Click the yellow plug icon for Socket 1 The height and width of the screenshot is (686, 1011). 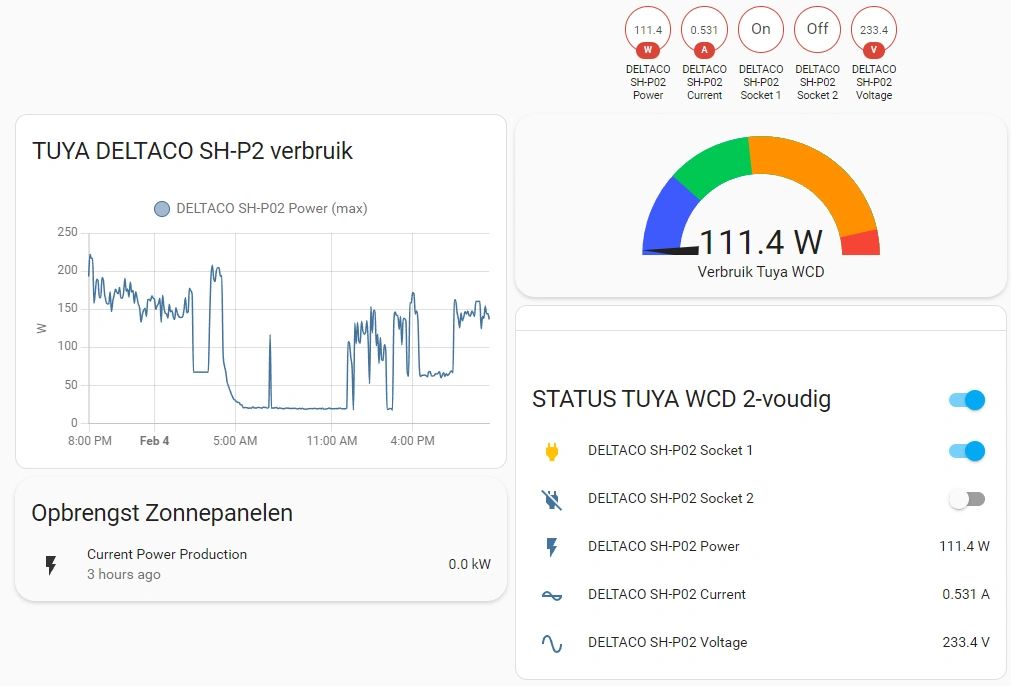[551, 451]
